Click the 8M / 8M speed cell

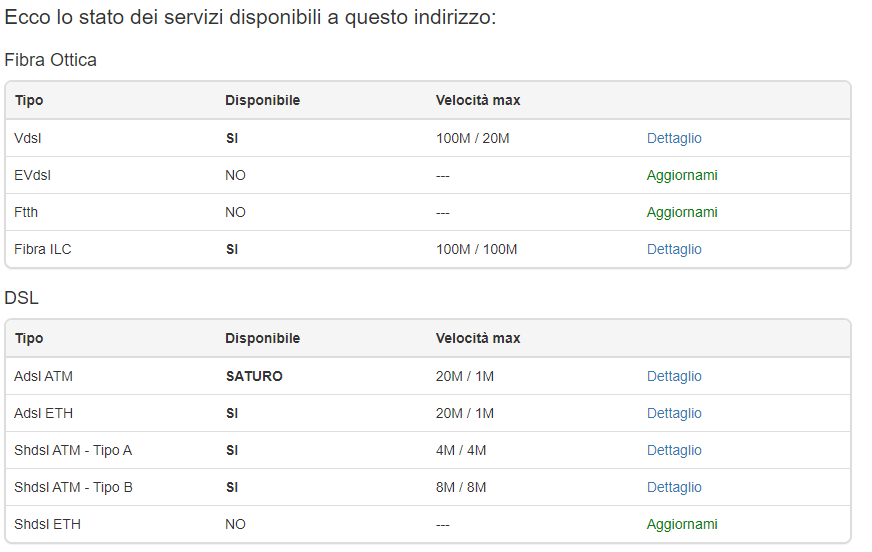coord(461,487)
